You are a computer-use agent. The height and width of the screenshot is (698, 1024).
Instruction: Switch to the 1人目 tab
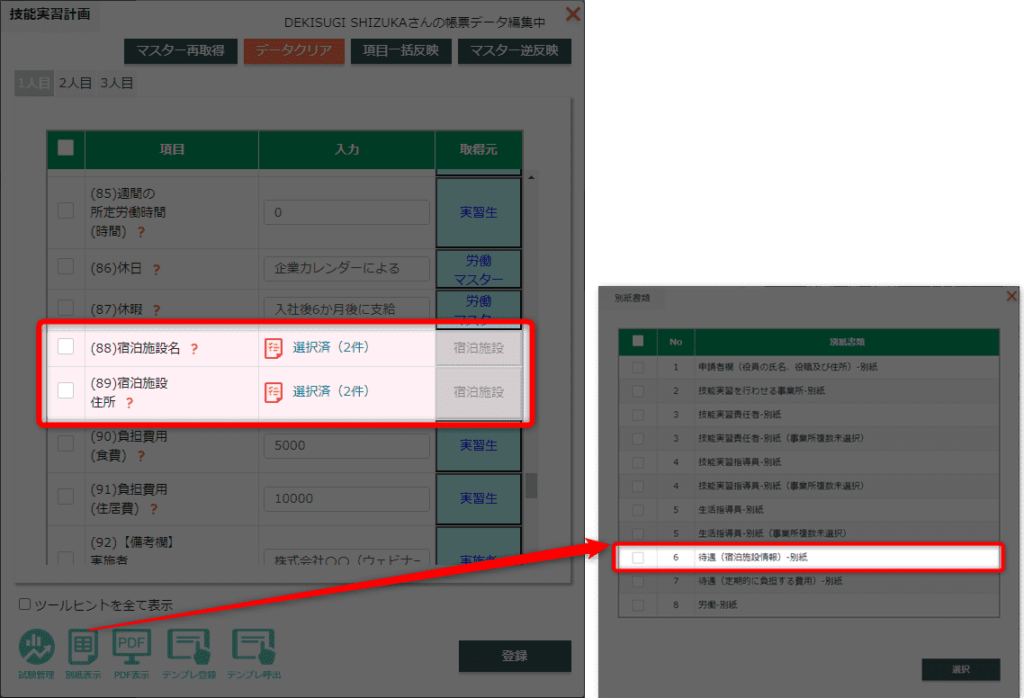coord(34,84)
